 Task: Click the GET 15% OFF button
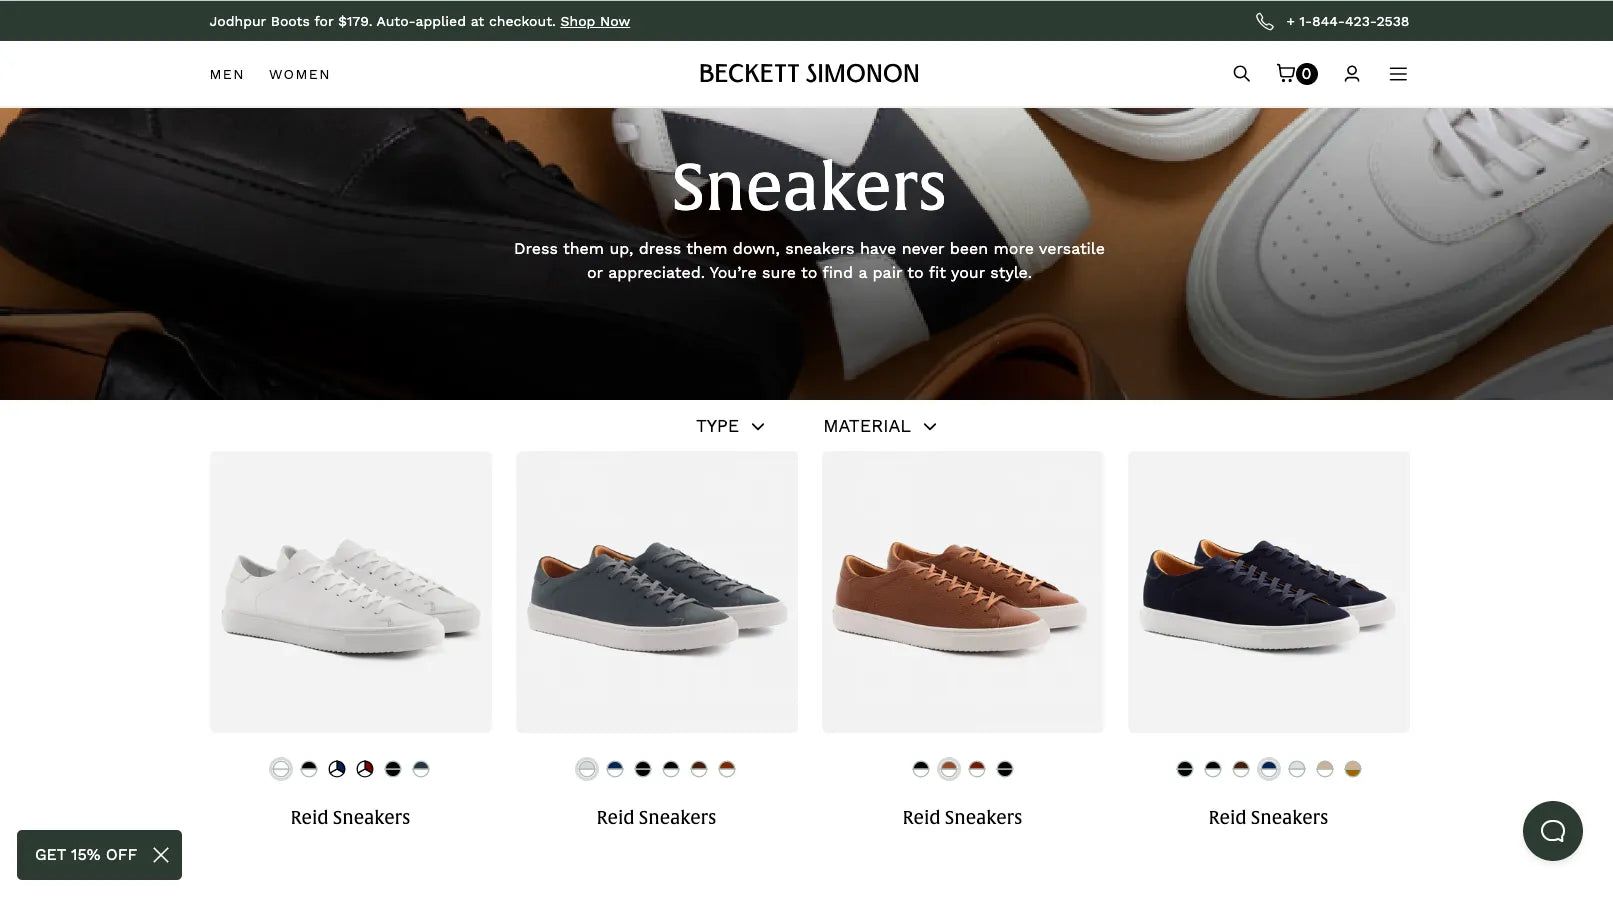click(x=85, y=854)
